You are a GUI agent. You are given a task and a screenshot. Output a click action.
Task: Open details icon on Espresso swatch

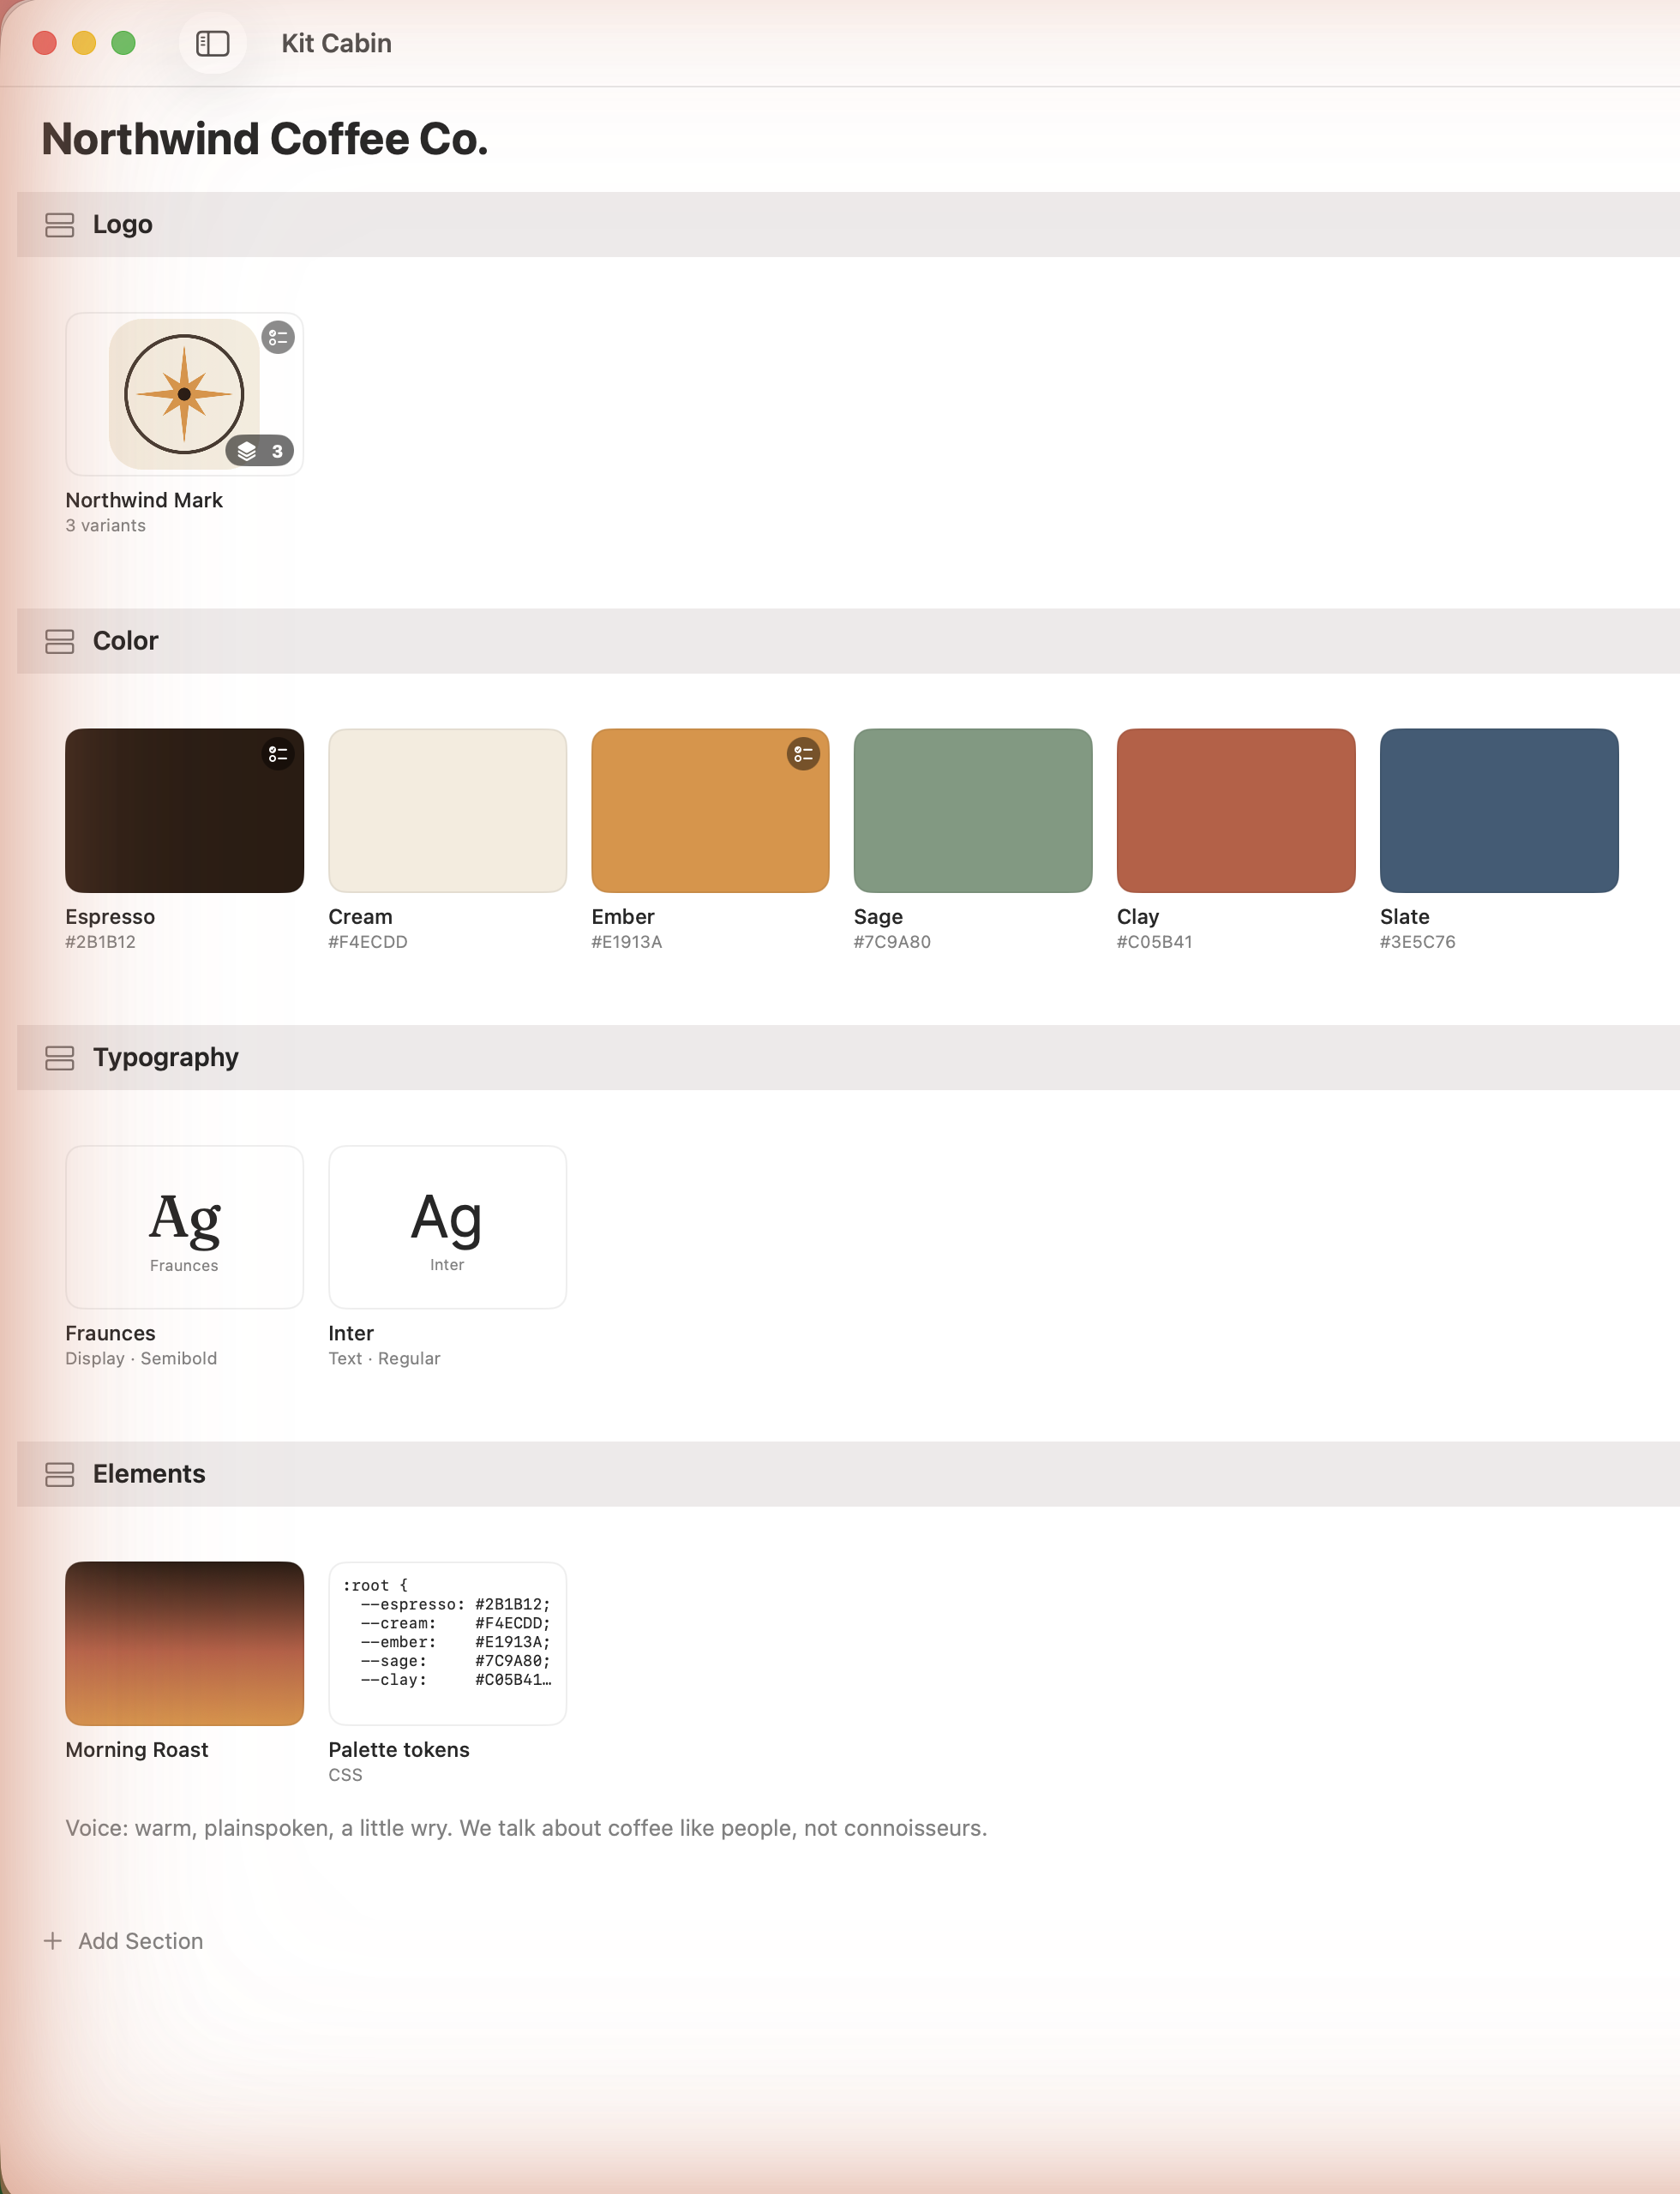[278, 754]
